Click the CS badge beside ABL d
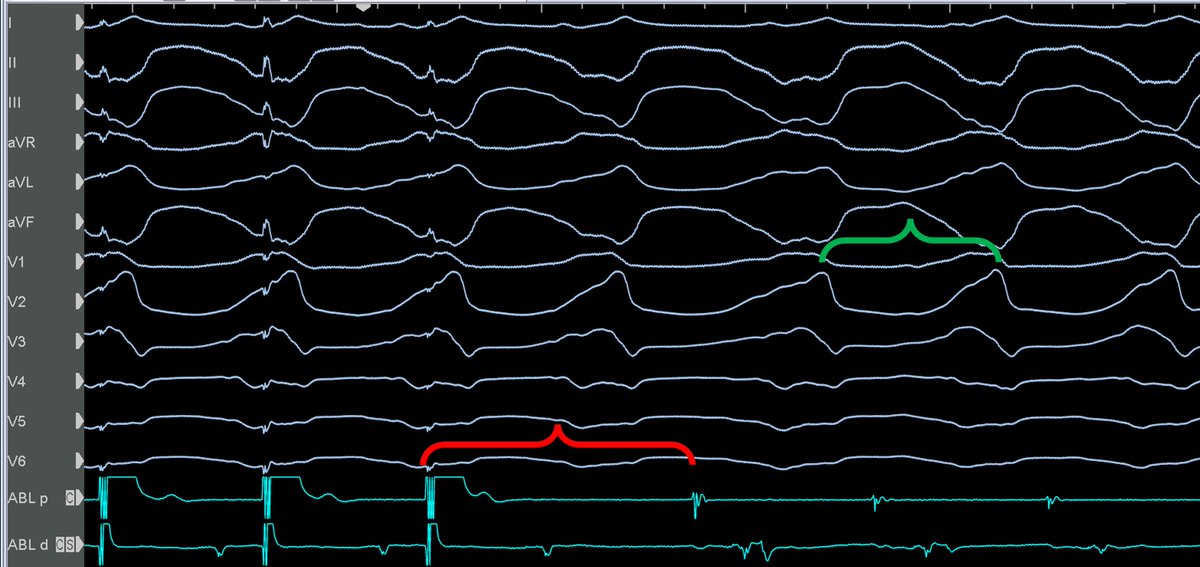The height and width of the screenshot is (567, 1200). tap(66, 545)
